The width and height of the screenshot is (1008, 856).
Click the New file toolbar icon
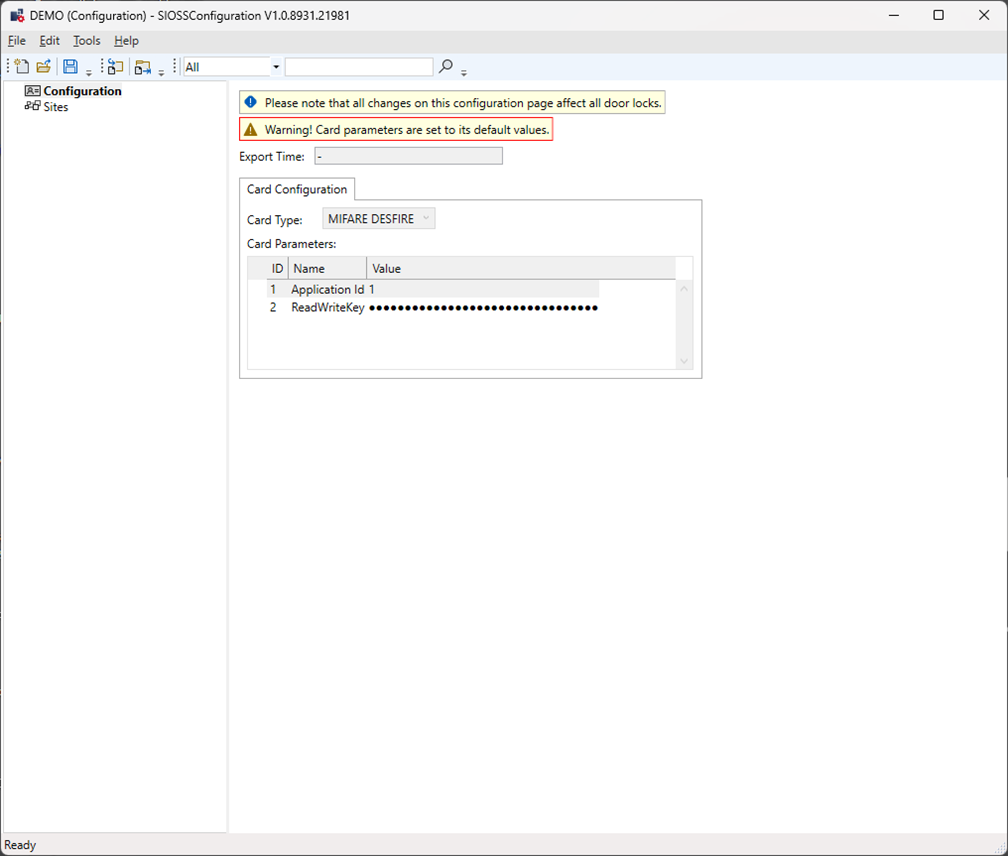22,67
